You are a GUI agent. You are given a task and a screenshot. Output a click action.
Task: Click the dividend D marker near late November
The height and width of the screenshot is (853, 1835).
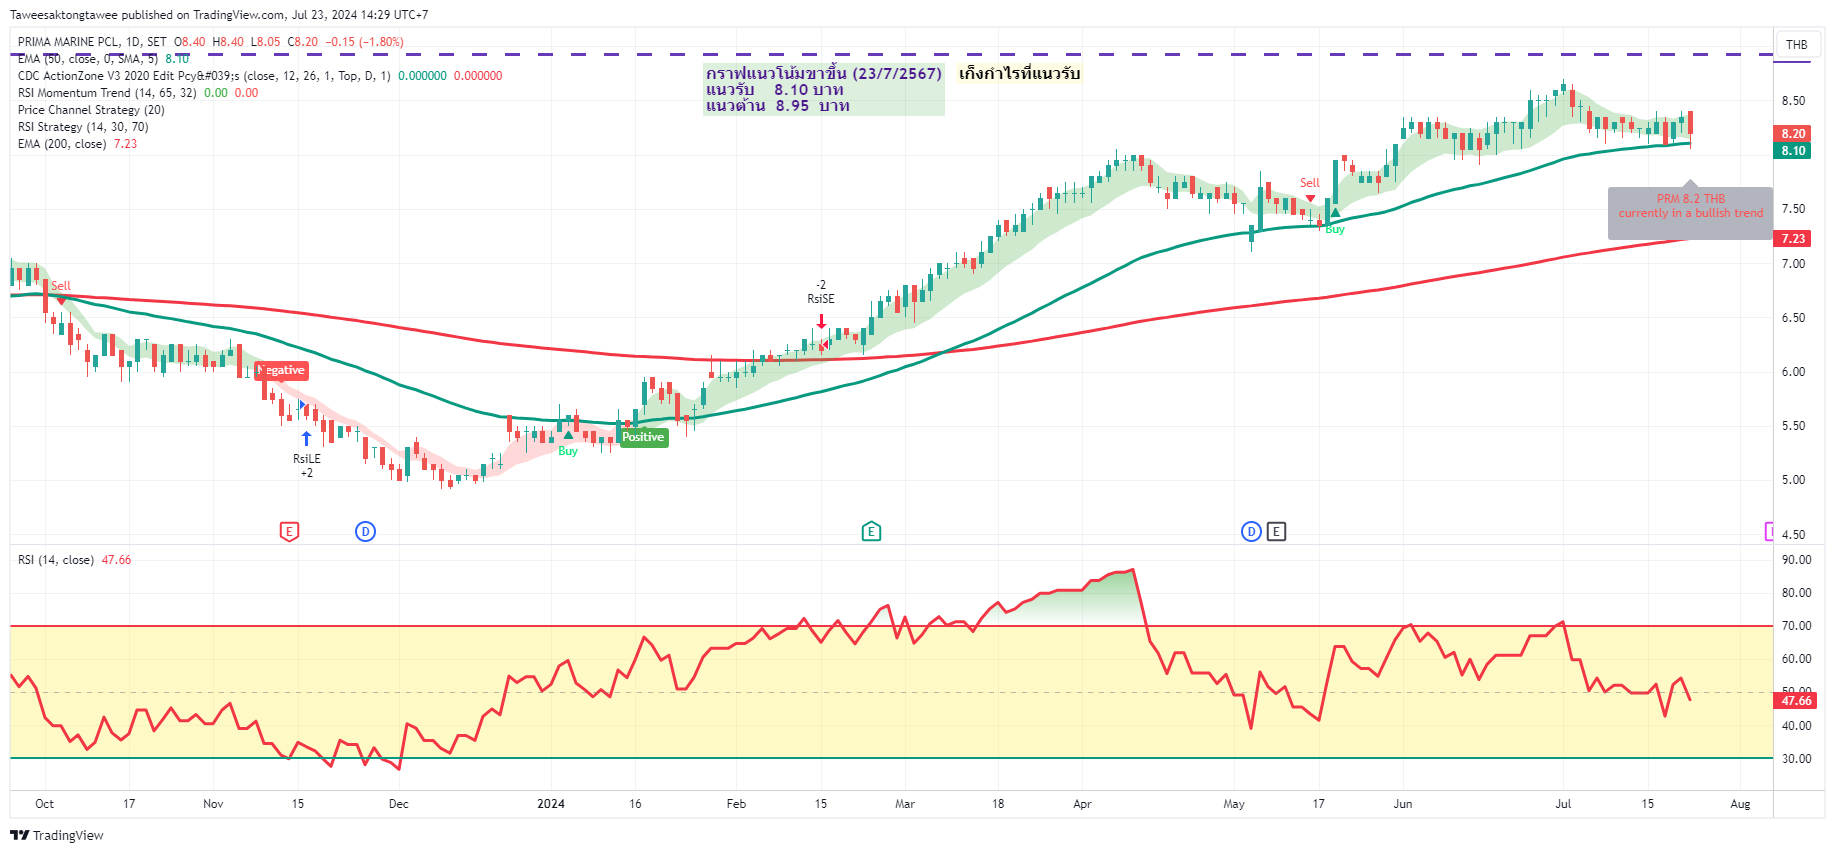365,531
